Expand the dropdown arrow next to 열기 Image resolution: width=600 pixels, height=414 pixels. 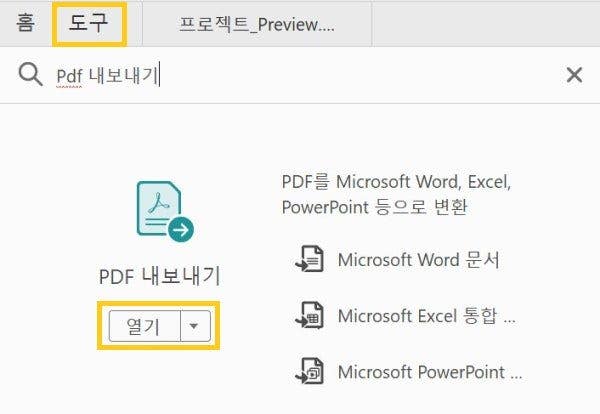pos(195,326)
